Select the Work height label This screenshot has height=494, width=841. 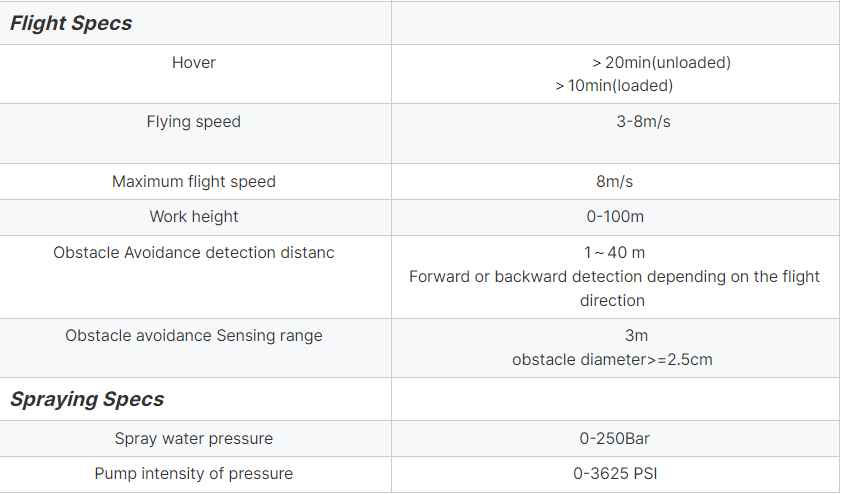194,217
